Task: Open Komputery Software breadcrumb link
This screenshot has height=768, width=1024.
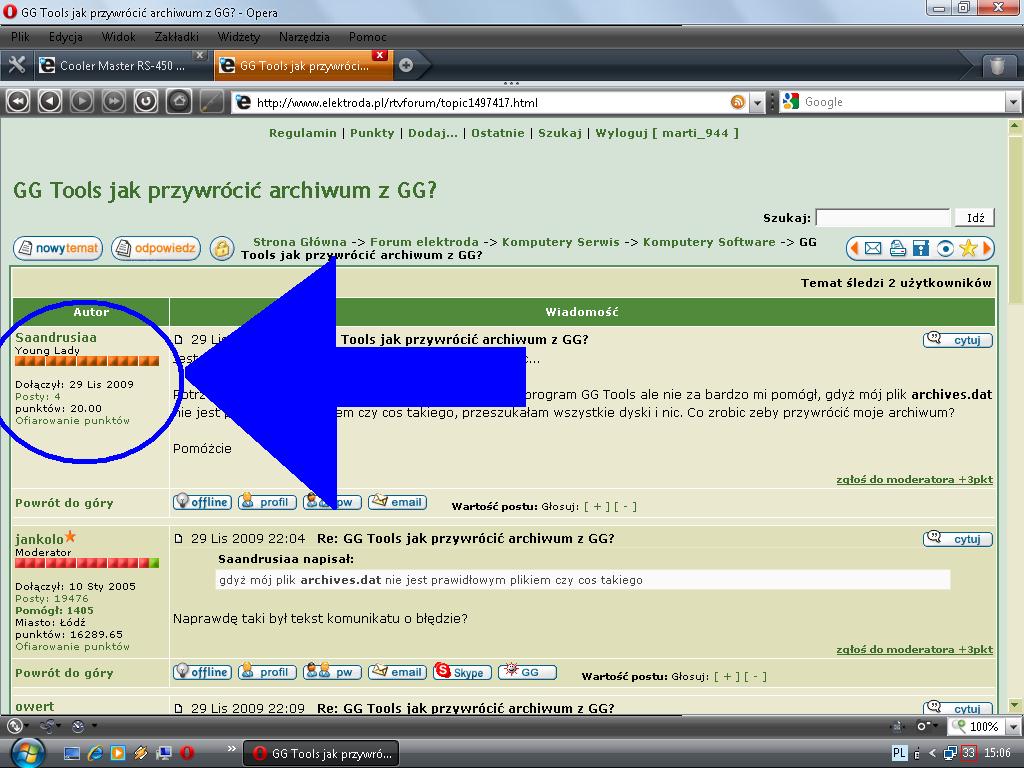Action: [709, 242]
